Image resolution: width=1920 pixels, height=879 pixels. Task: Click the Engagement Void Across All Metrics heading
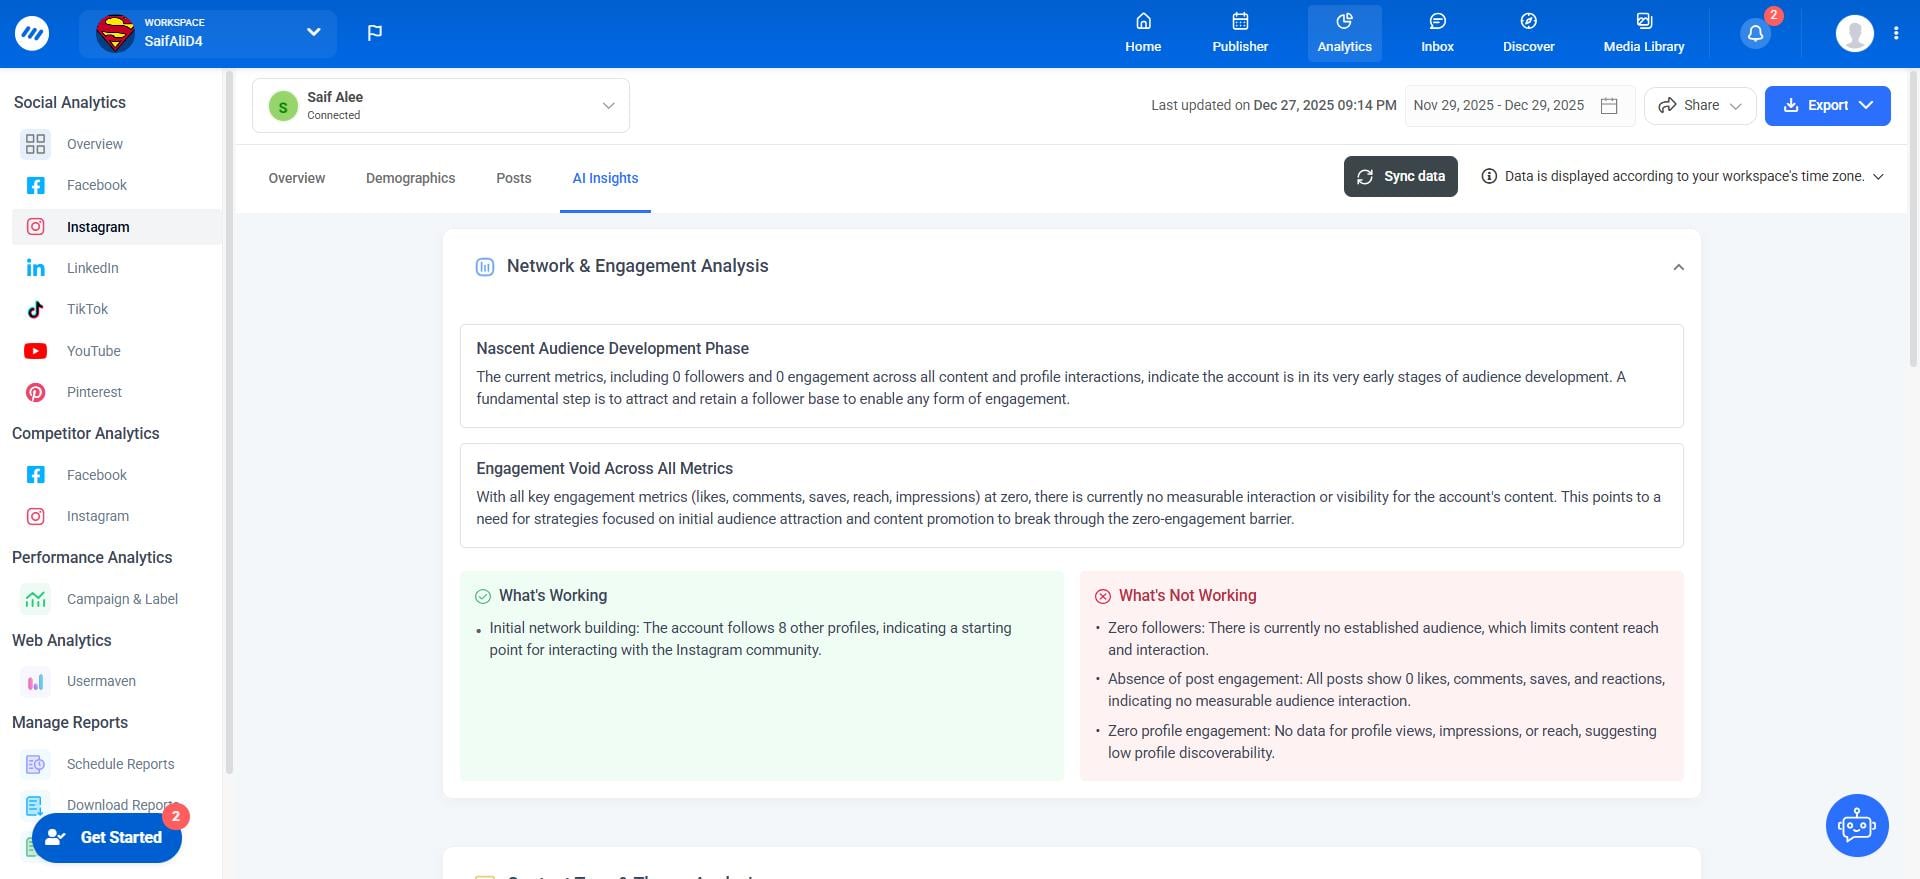coord(604,468)
